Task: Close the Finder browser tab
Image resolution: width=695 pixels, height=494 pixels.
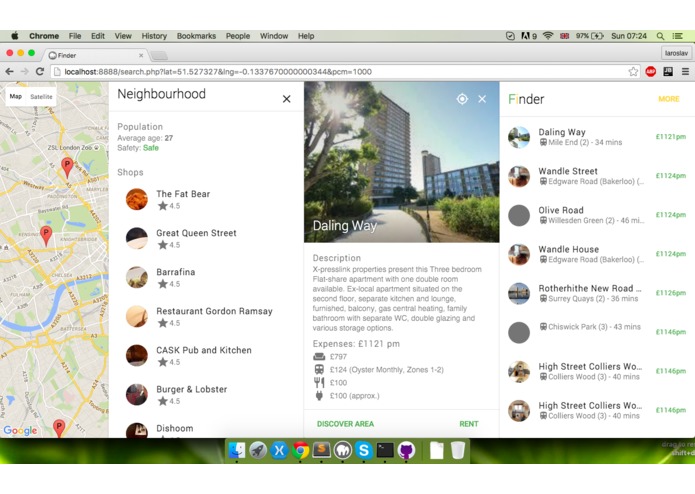Action: coord(141,55)
